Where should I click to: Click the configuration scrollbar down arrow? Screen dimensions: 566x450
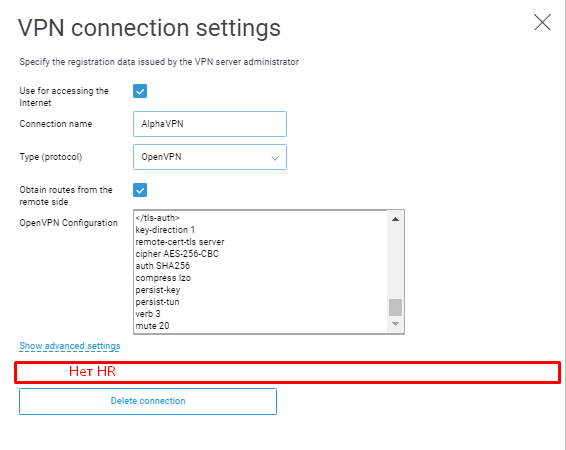click(x=395, y=324)
